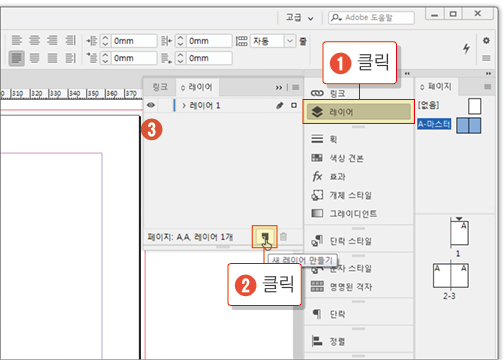Step last line indent spinner
The height and width of the screenshot is (360, 504).
tap(180, 58)
